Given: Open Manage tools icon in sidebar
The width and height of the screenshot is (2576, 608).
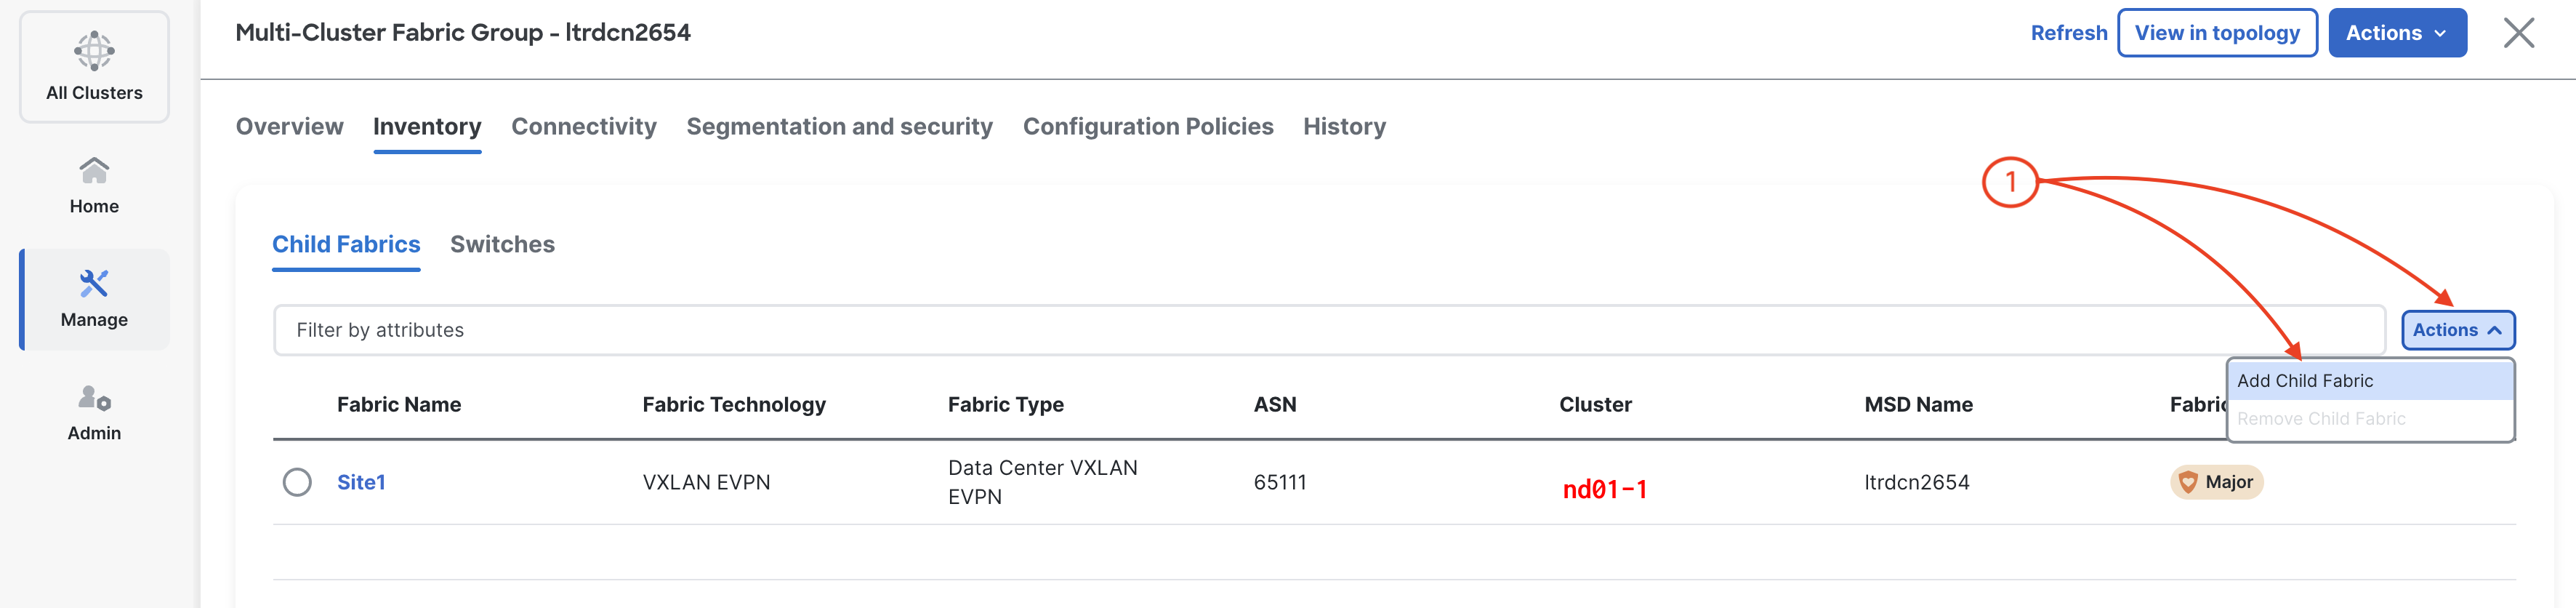Looking at the screenshot, I should click(94, 284).
